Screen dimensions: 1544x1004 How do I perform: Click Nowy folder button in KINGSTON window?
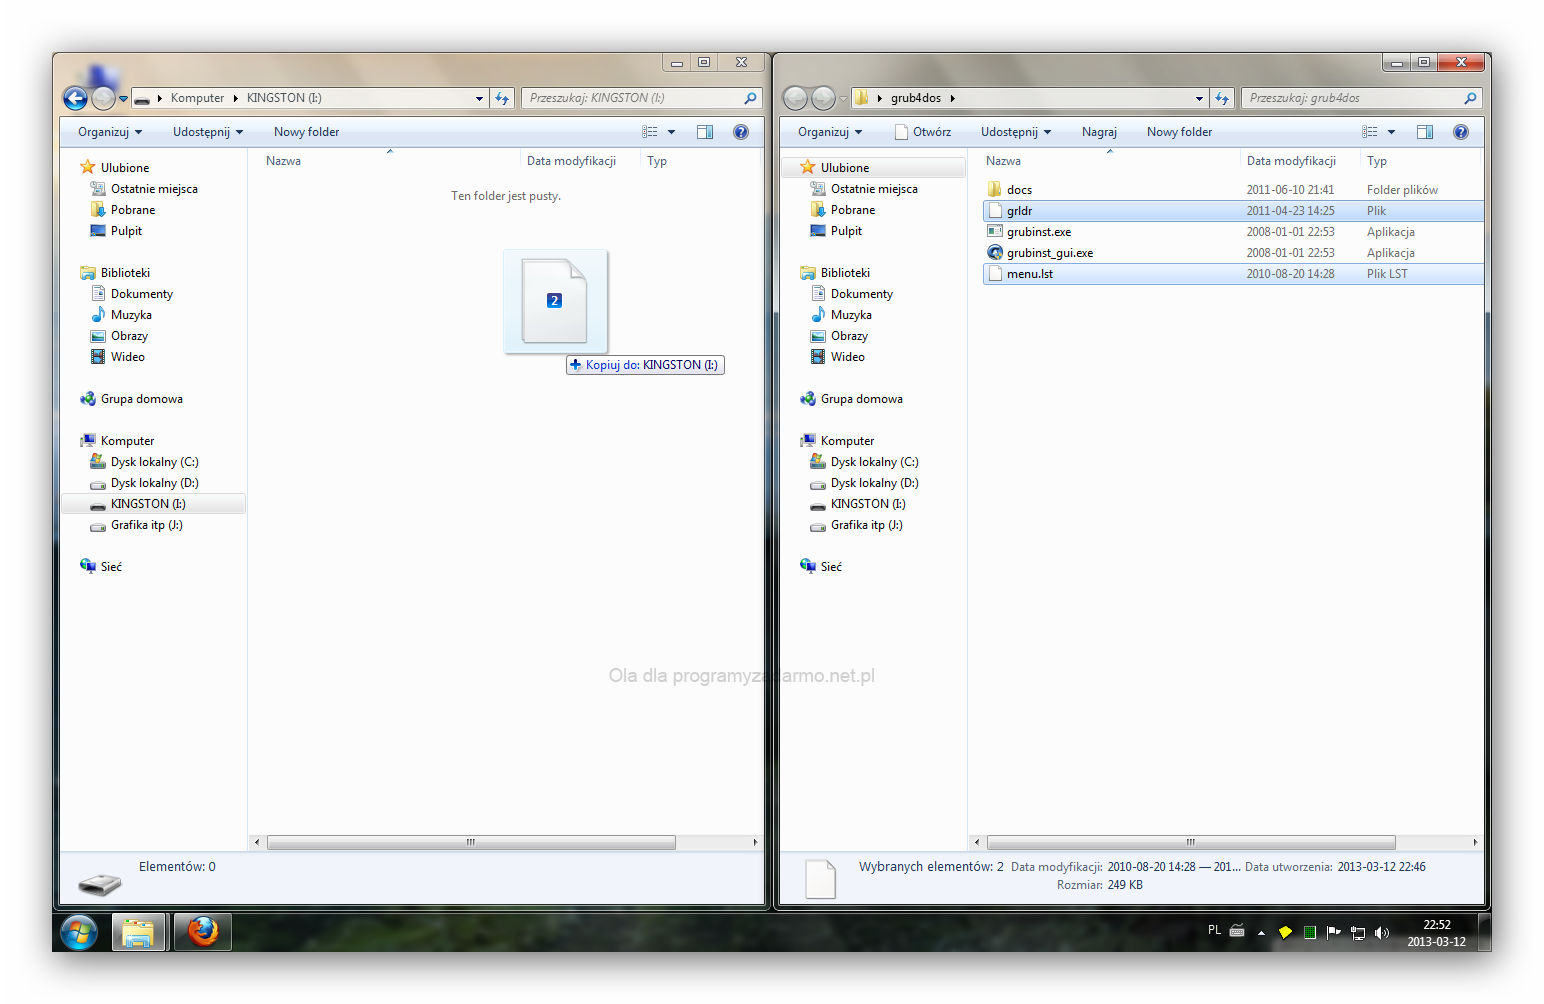[x=306, y=132]
